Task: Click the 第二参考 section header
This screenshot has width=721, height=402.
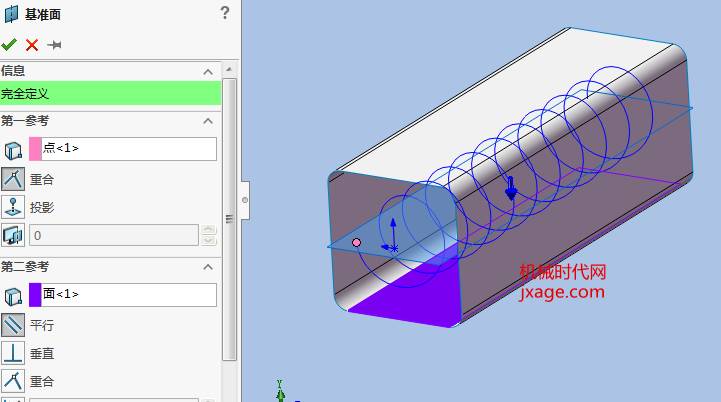Action: [110, 267]
